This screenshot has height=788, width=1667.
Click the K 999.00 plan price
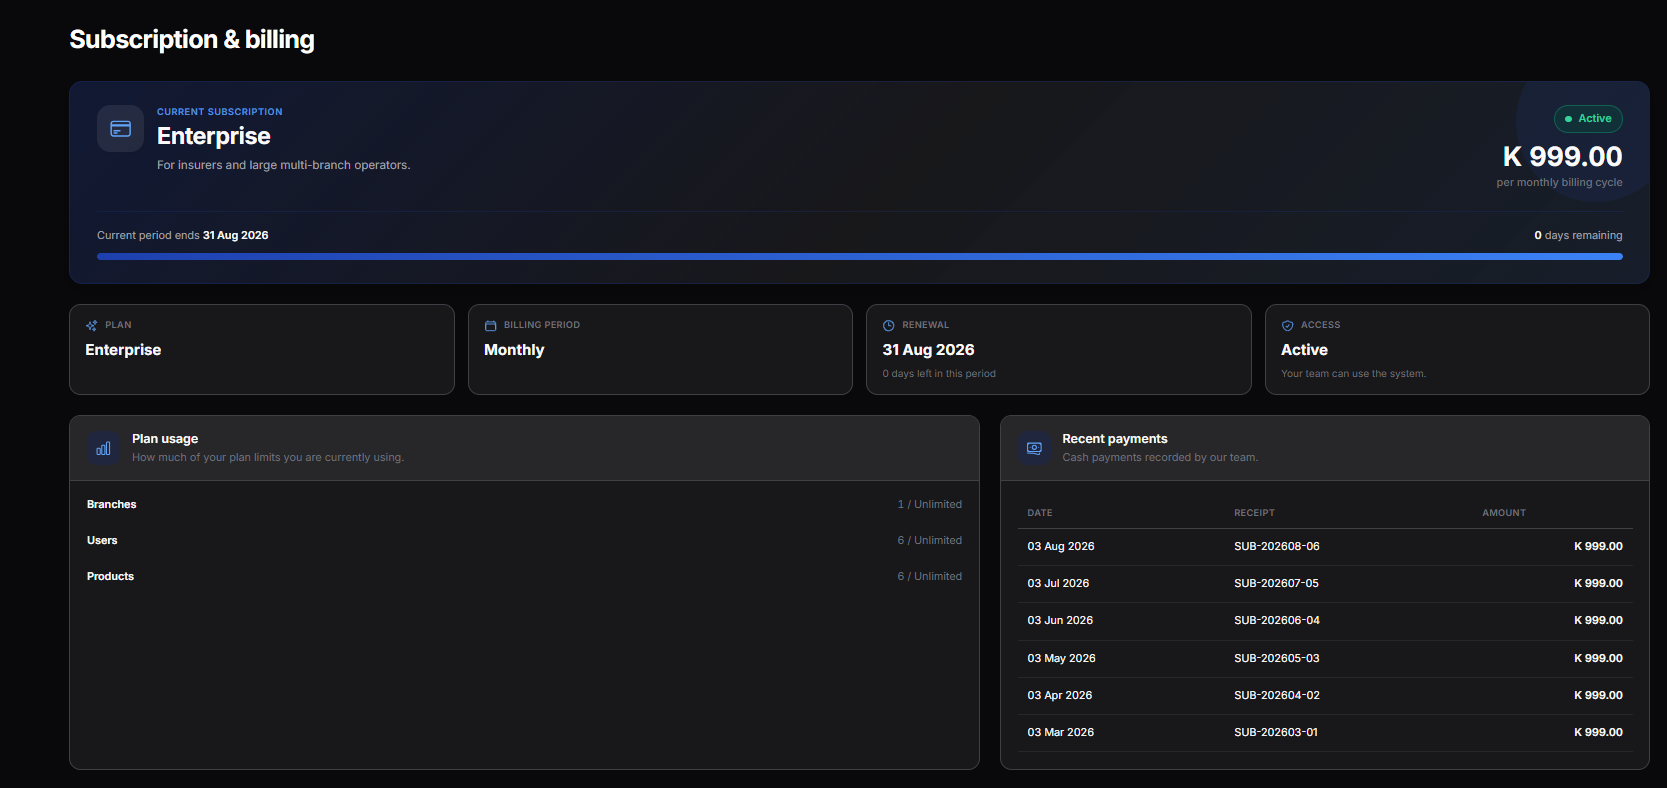tap(1562, 156)
